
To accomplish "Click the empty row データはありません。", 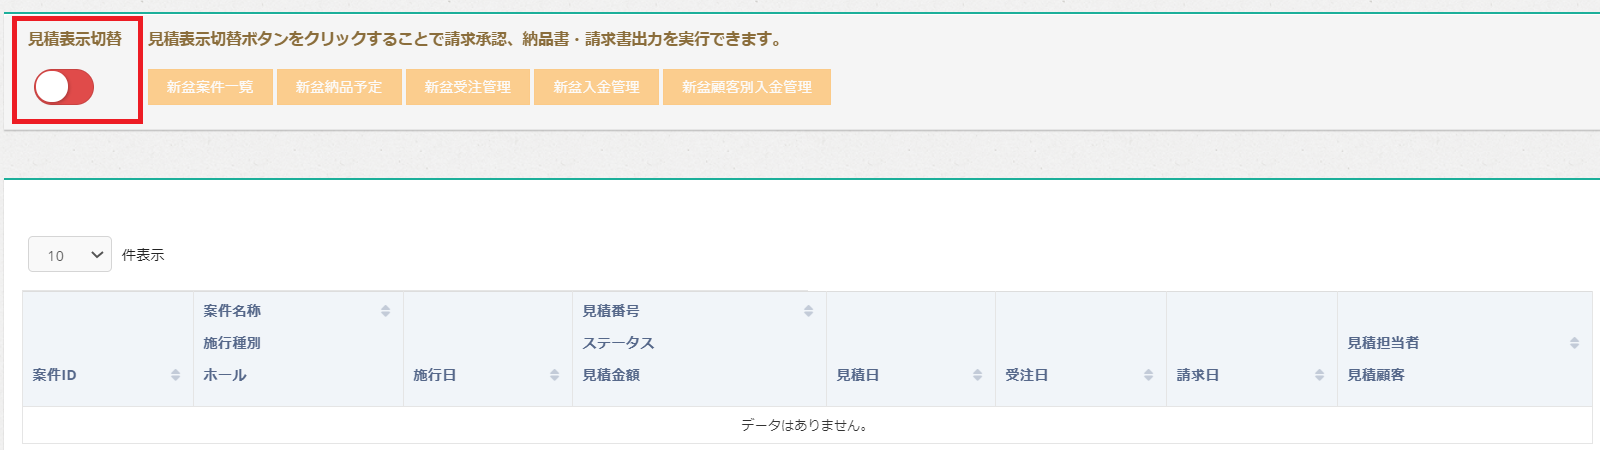I will tap(806, 425).
